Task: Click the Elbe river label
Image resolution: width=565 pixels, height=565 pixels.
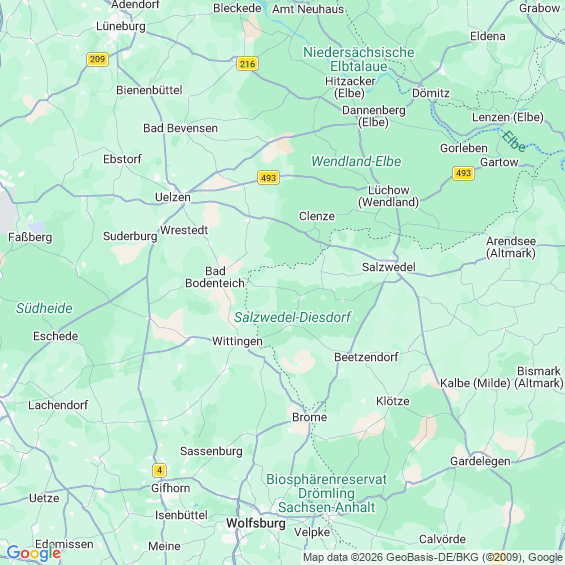Action: pyautogui.click(x=513, y=141)
